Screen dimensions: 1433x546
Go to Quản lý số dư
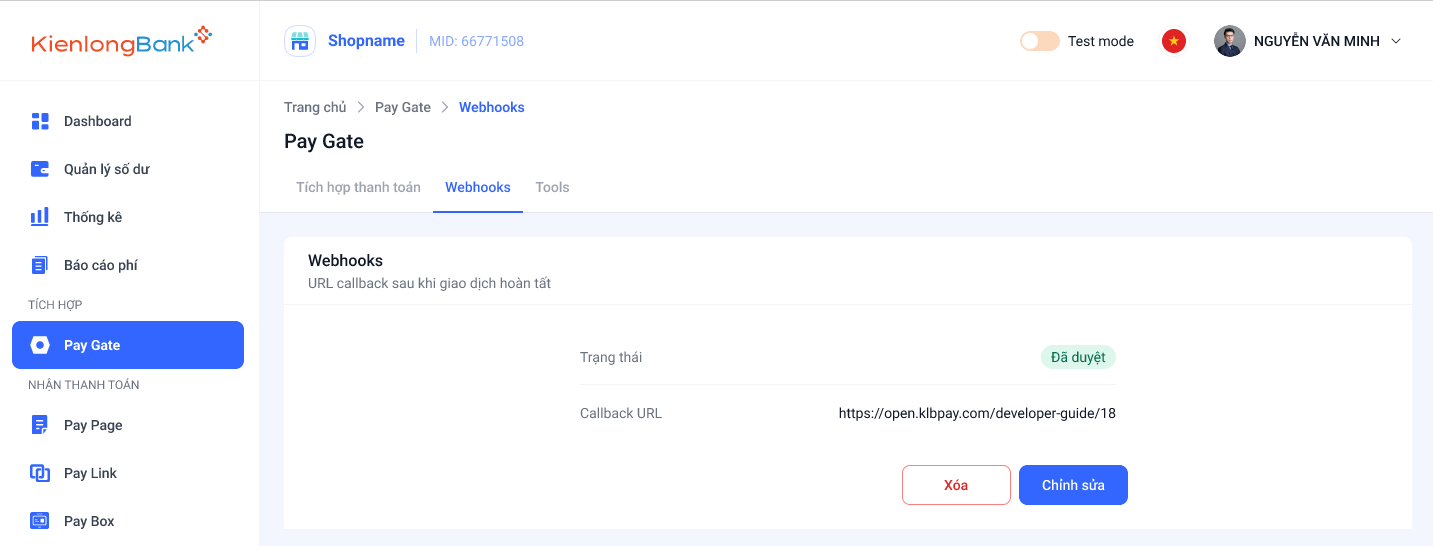[128, 169]
